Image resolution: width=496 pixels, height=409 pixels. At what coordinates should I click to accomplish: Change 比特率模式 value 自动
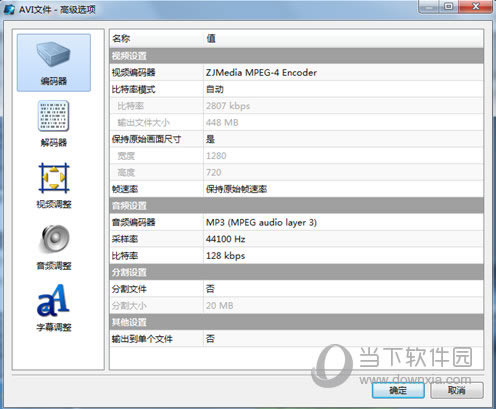point(215,89)
